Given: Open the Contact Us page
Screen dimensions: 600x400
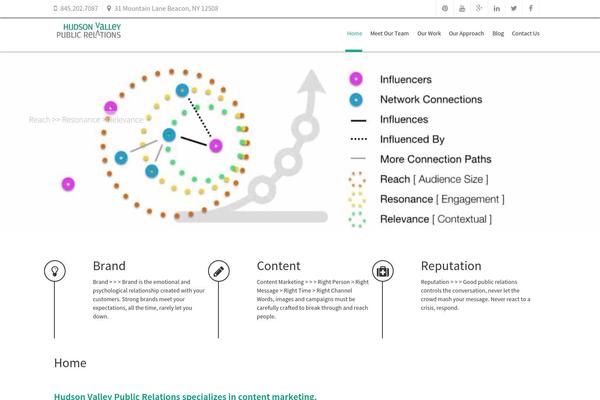Looking at the screenshot, I should click(x=525, y=34).
